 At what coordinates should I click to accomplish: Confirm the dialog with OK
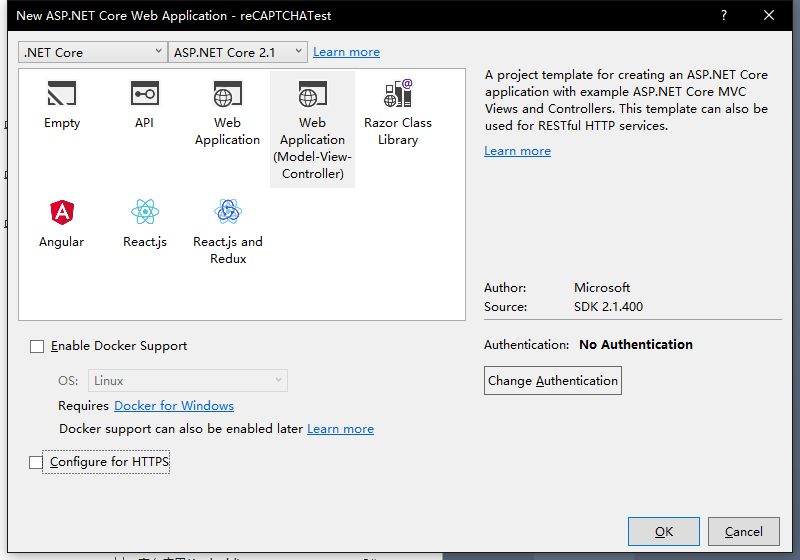pyautogui.click(x=664, y=532)
